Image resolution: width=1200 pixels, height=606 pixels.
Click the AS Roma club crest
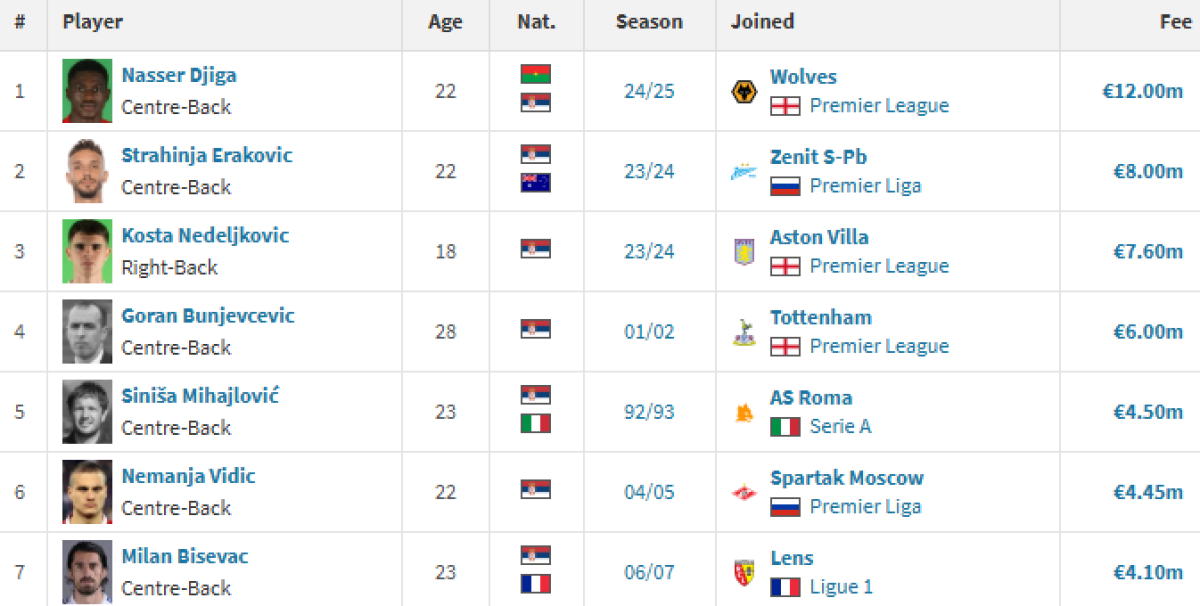pyautogui.click(x=744, y=412)
